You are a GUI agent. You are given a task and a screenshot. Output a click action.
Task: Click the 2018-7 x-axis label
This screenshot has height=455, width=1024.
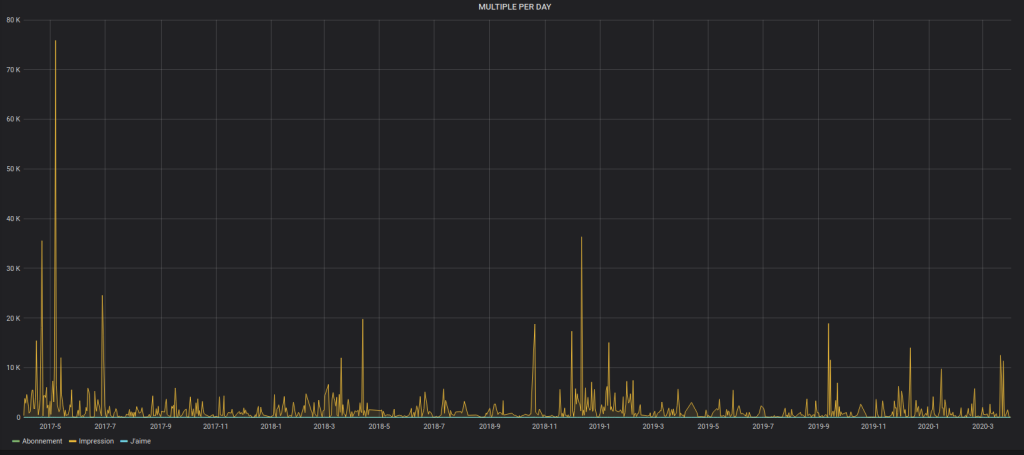[x=434, y=426]
